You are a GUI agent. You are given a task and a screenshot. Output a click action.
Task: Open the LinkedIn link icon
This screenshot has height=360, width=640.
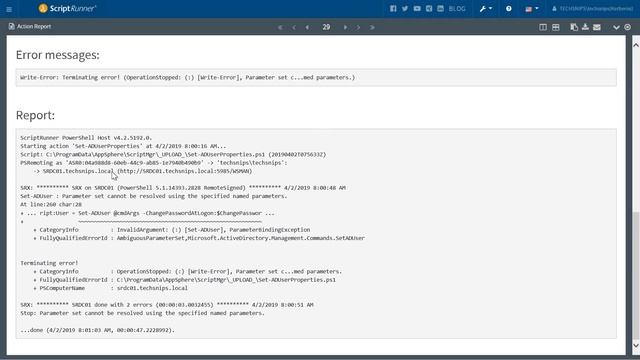(x=440, y=8)
